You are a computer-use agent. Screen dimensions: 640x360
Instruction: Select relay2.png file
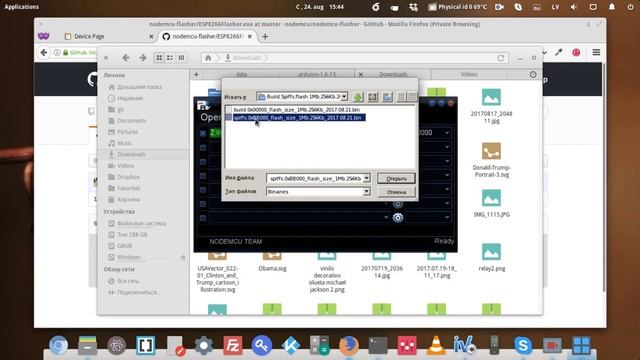pos(491,257)
